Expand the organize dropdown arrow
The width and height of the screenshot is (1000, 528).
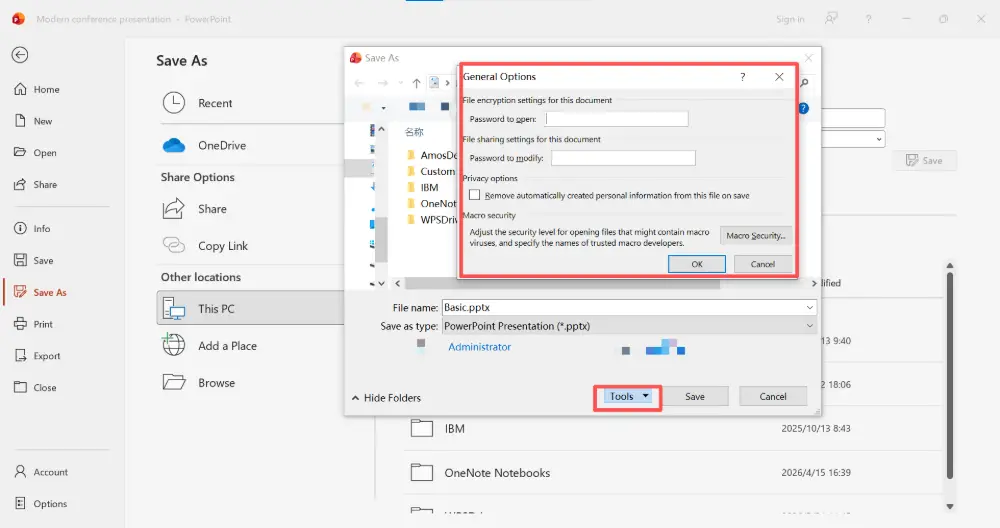point(383,107)
